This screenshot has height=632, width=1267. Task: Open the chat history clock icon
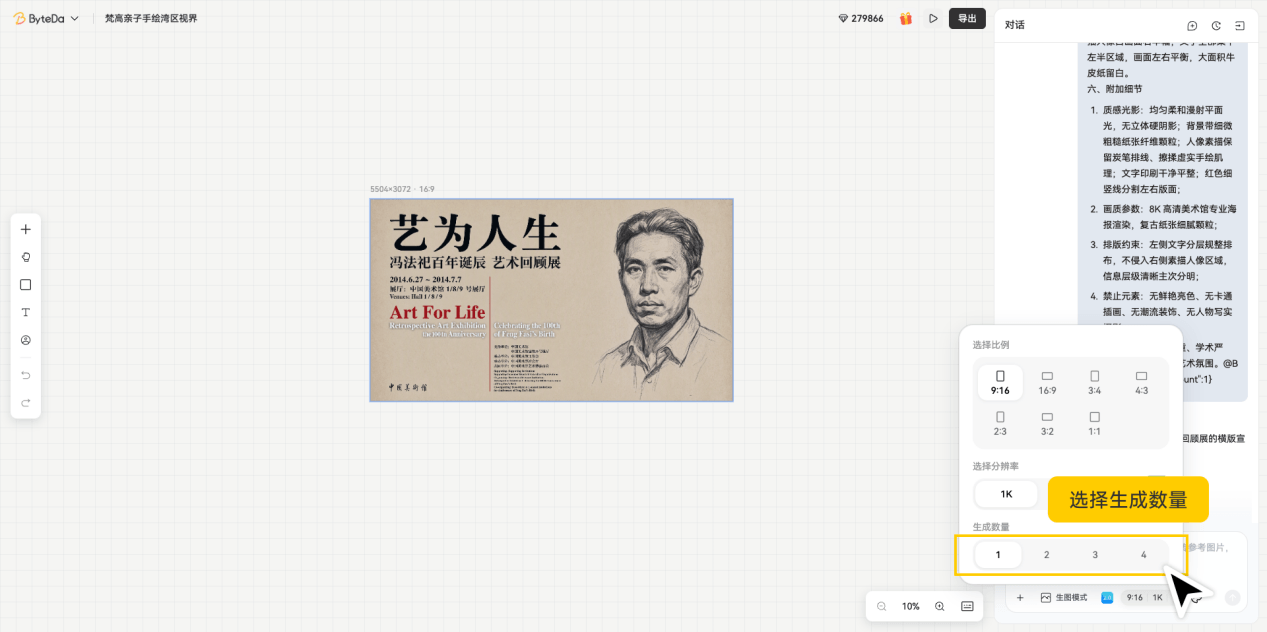coord(1216,26)
